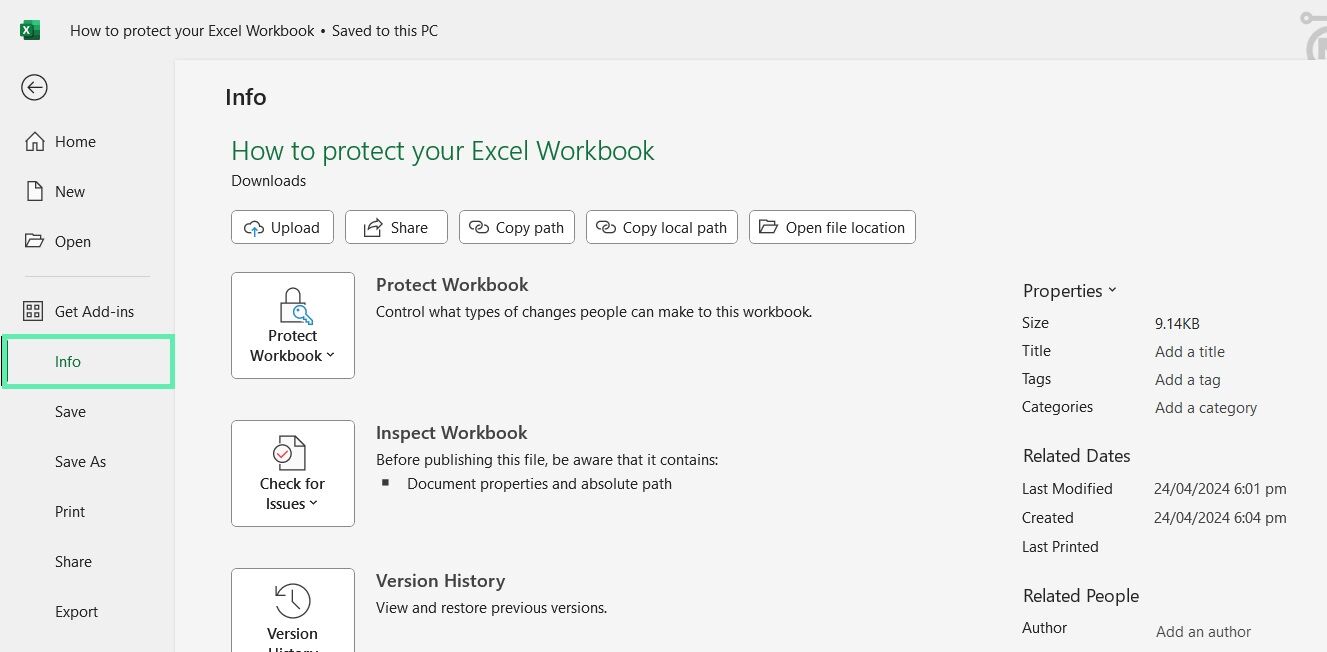Viewport: 1327px width, 652px height.
Task: Click the workbook title heading in green
Action: click(x=443, y=151)
